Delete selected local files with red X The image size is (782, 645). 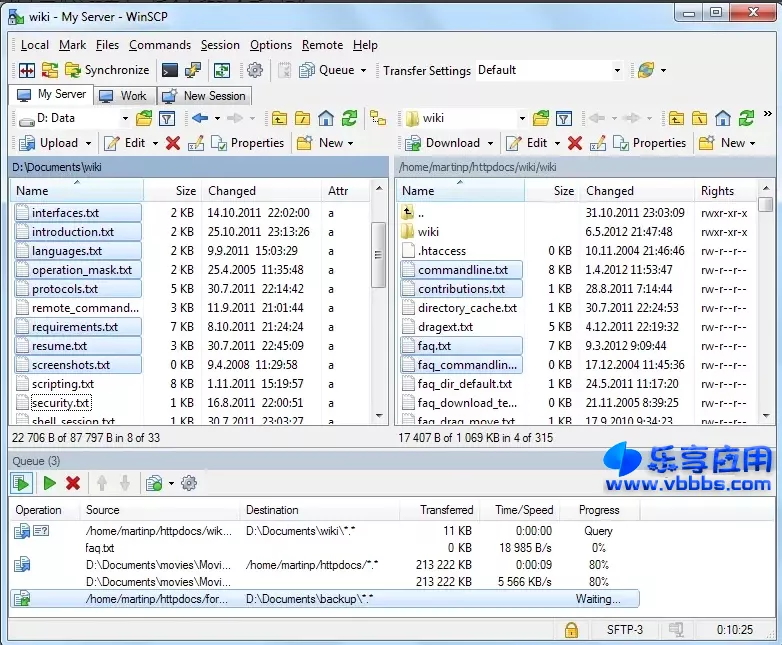(173, 144)
